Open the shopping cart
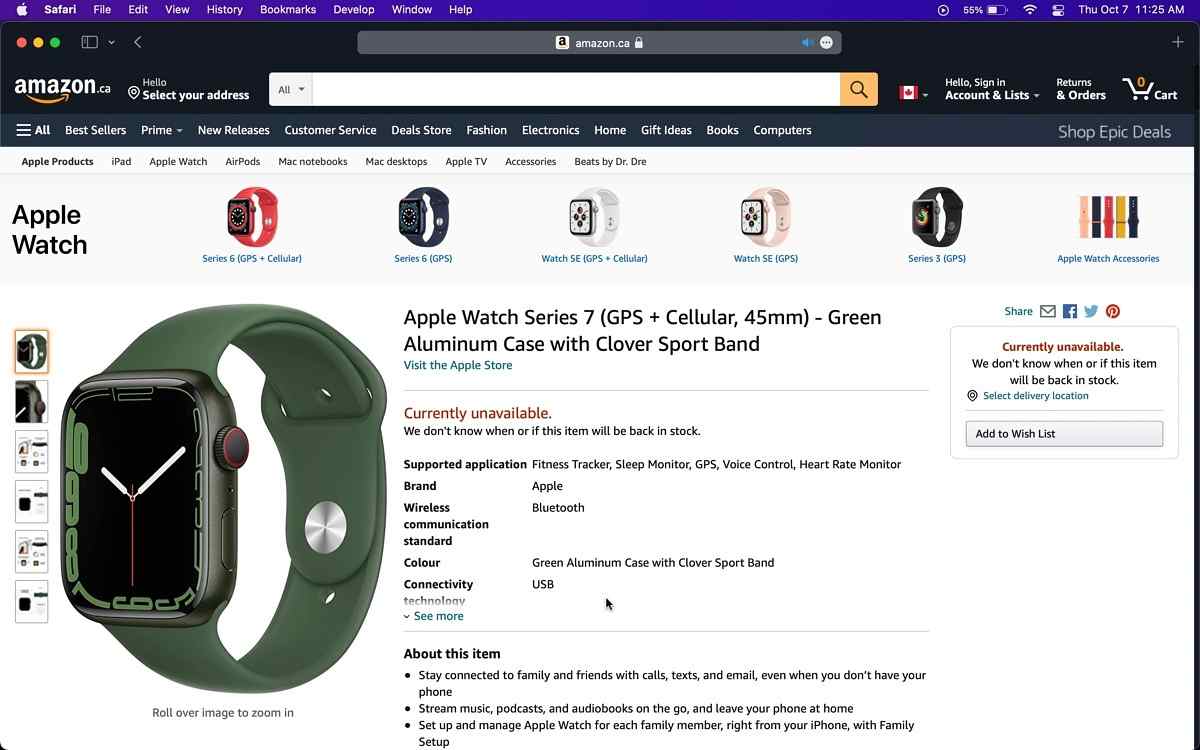The image size is (1200, 750). click(x=1150, y=89)
